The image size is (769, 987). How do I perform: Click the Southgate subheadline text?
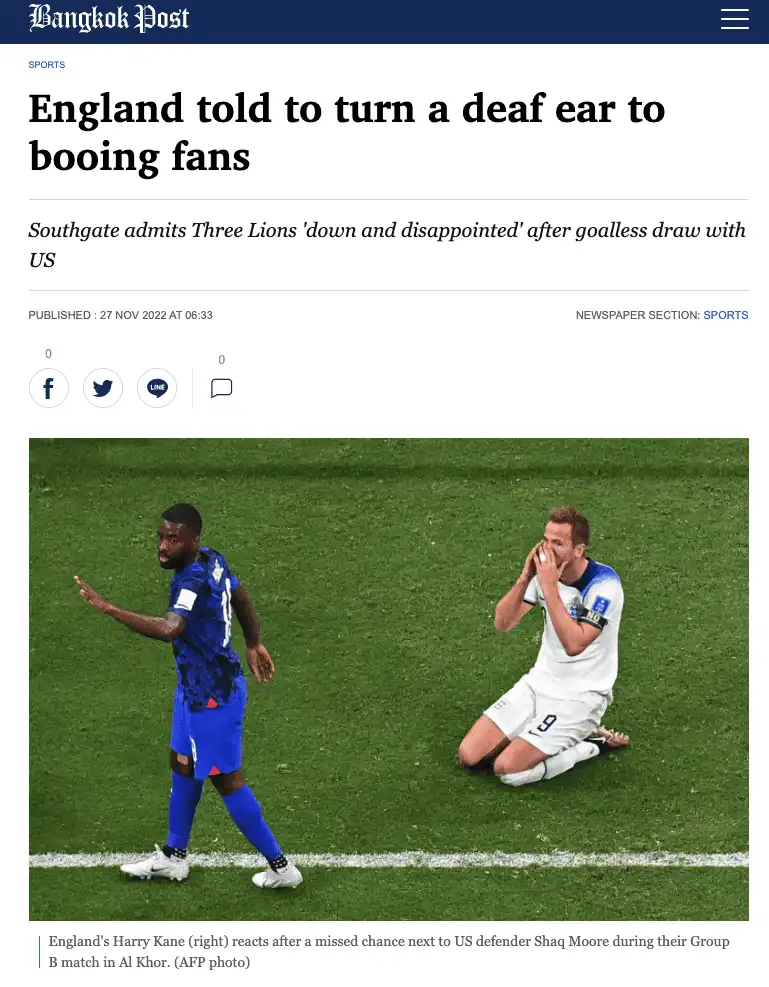tap(387, 245)
